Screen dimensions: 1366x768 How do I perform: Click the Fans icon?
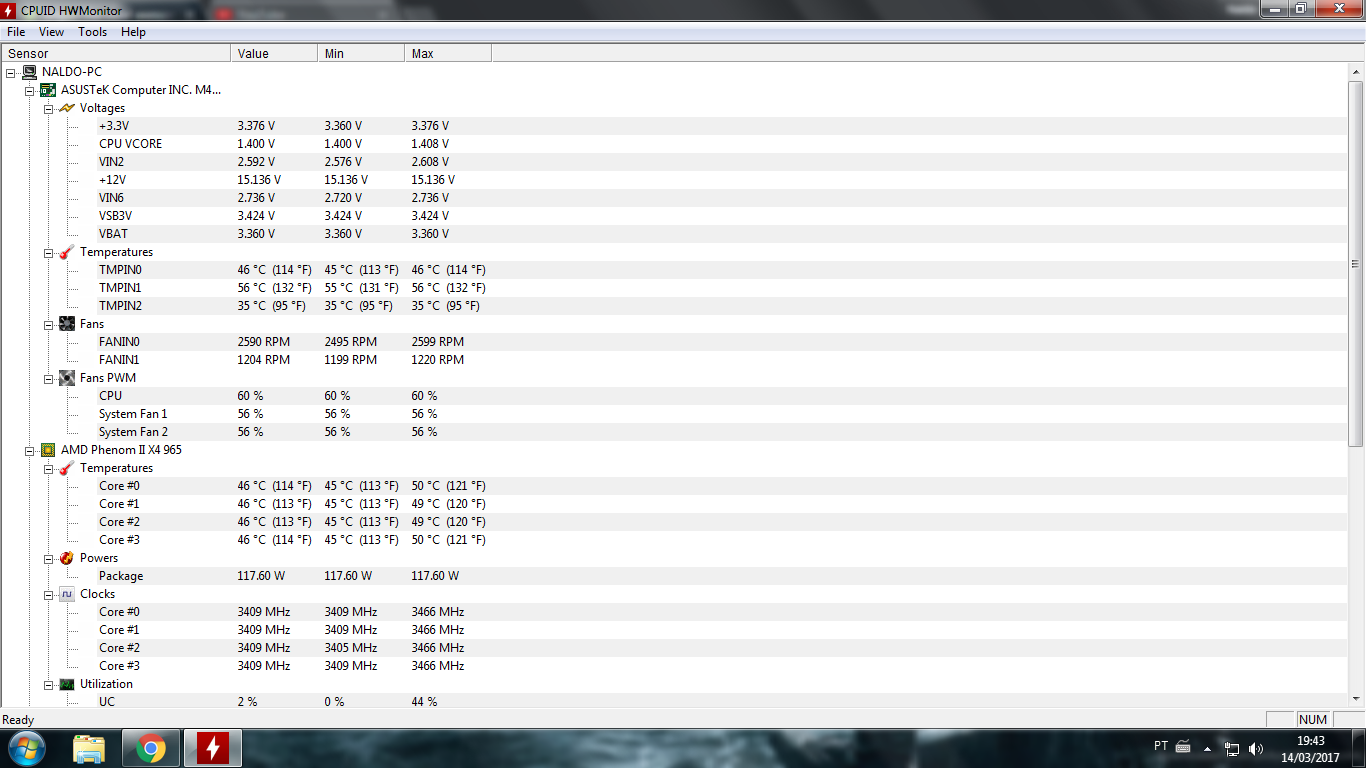pyautogui.click(x=67, y=324)
